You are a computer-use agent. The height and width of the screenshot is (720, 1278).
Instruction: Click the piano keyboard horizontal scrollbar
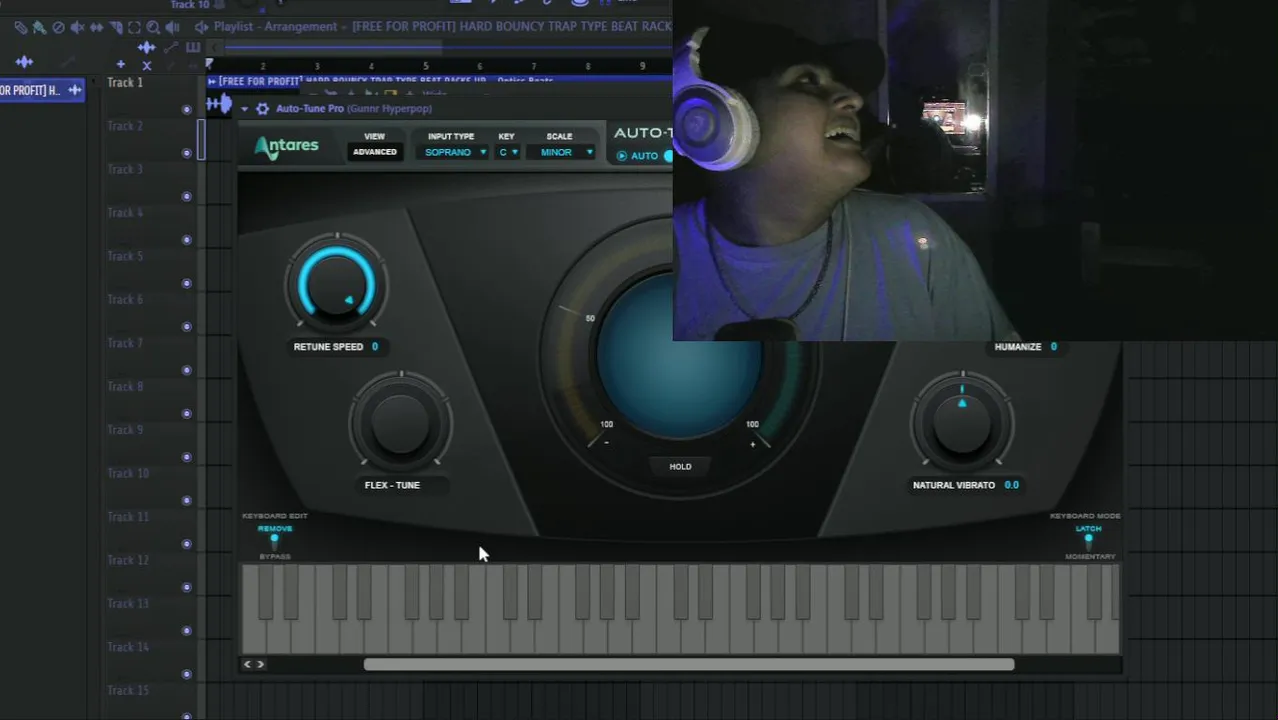pyautogui.click(x=689, y=664)
